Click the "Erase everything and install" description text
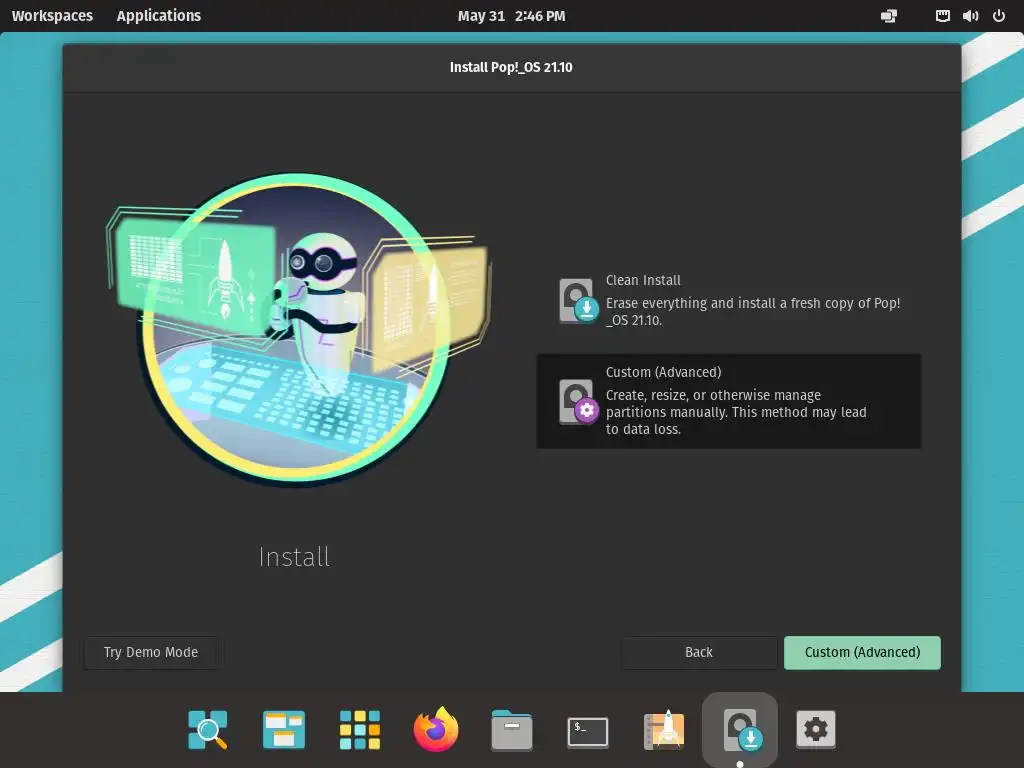Viewport: 1024px width, 768px height. coord(753,312)
